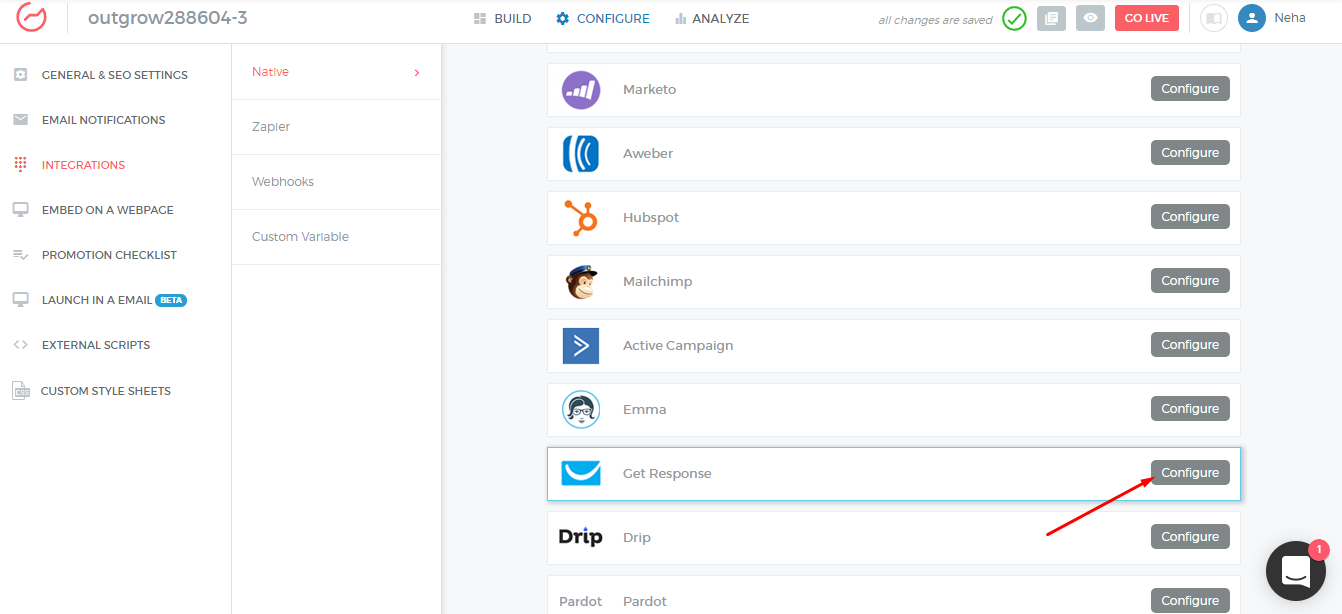
Task: Click the BETA badge
Action: (x=171, y=300)
